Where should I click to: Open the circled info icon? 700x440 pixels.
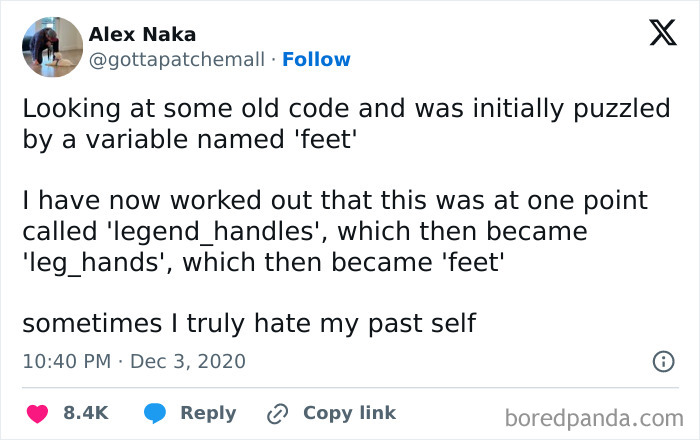(662, 361)
